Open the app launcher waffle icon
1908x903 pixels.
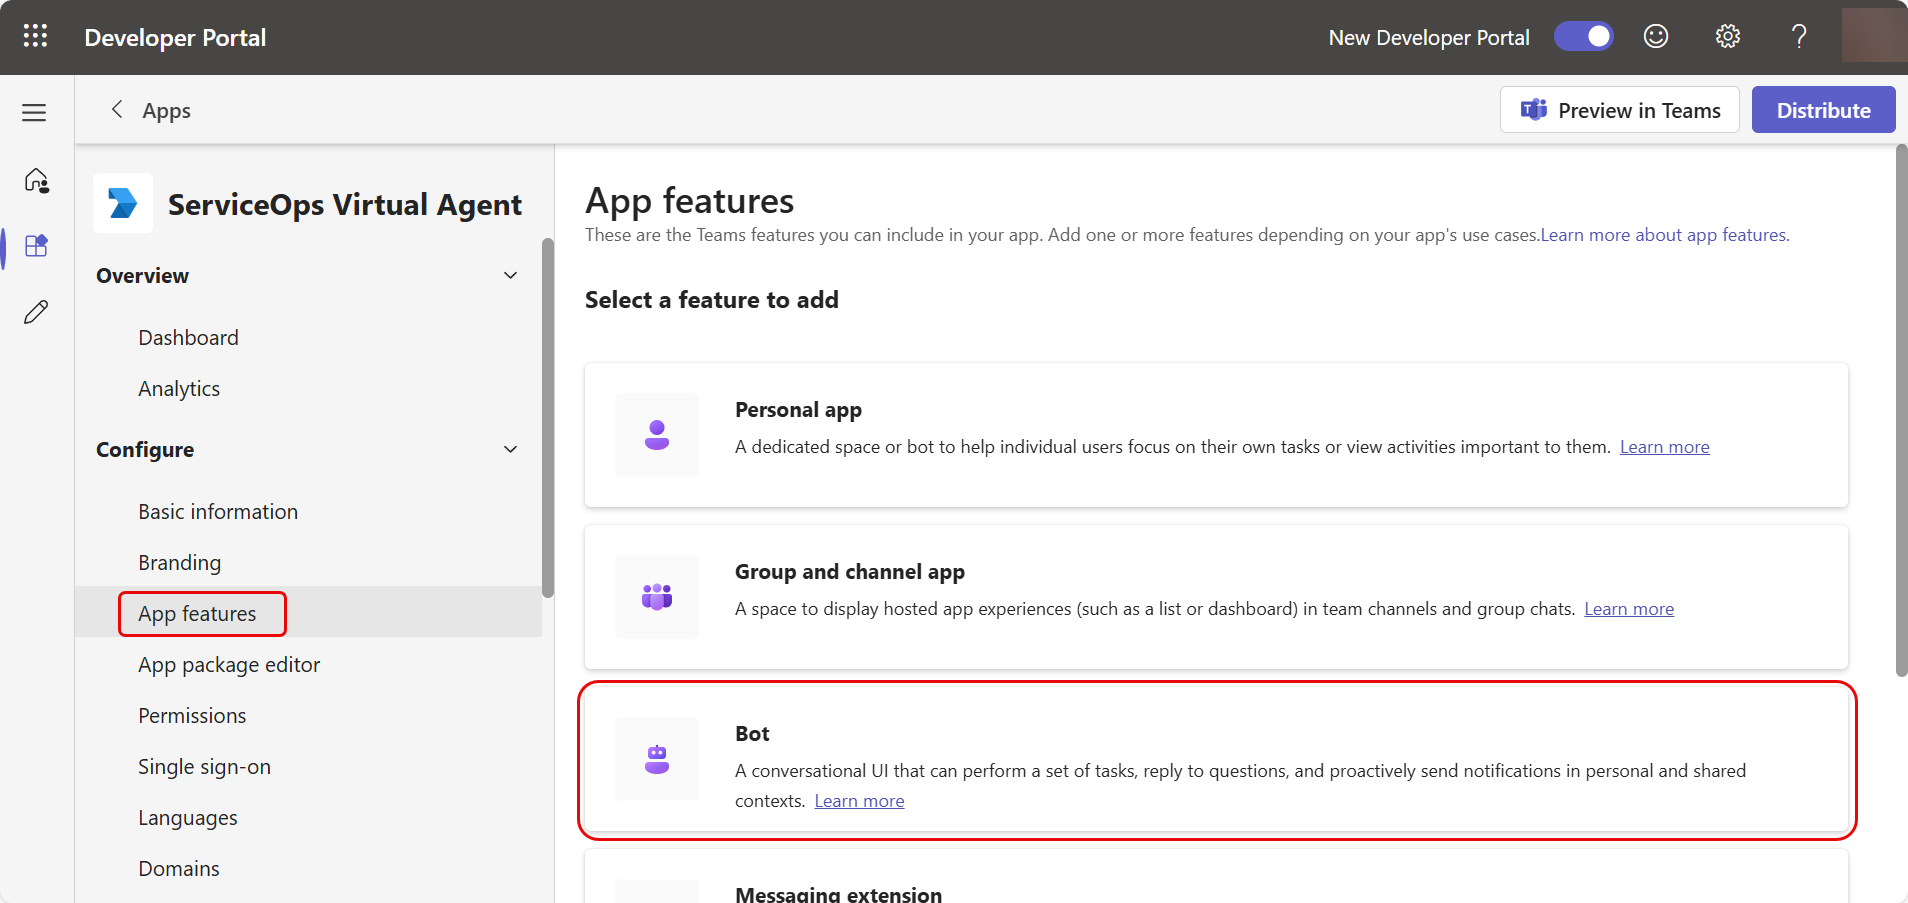coord(35,37)
